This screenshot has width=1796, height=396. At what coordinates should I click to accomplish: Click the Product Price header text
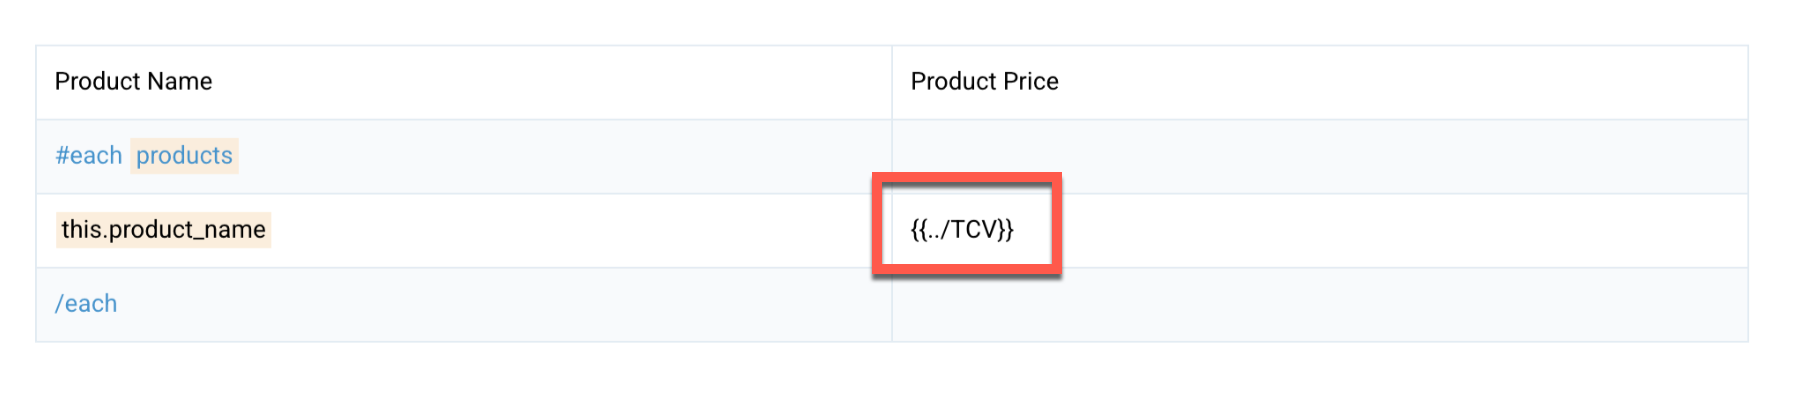tap(984, 81)
